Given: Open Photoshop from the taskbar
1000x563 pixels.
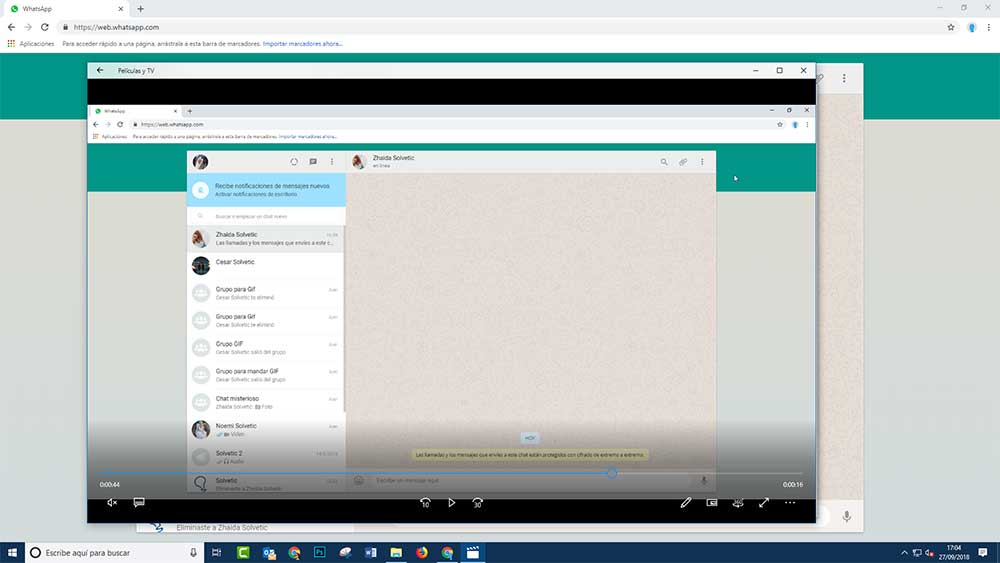Looking at the screenshot, I should (320, 553).
